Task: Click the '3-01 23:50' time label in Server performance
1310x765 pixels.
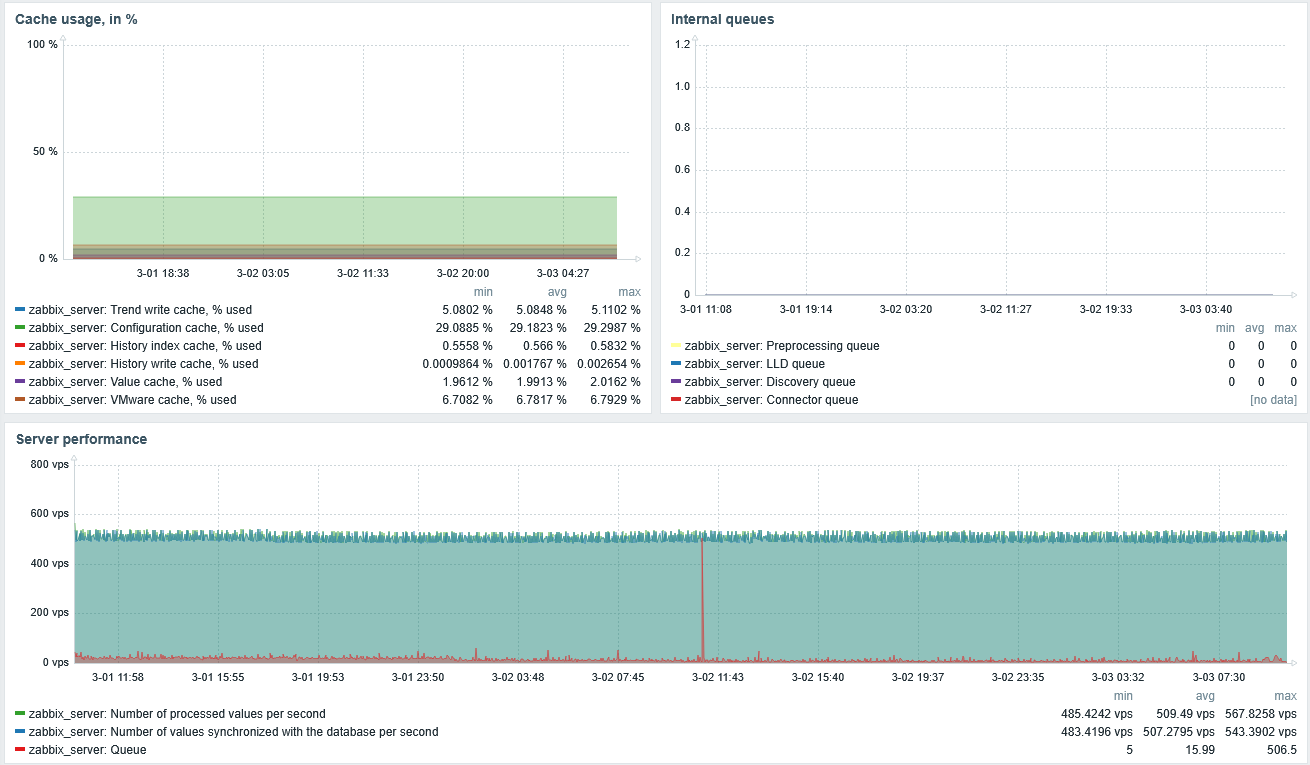Action: (x=418, y=677)
